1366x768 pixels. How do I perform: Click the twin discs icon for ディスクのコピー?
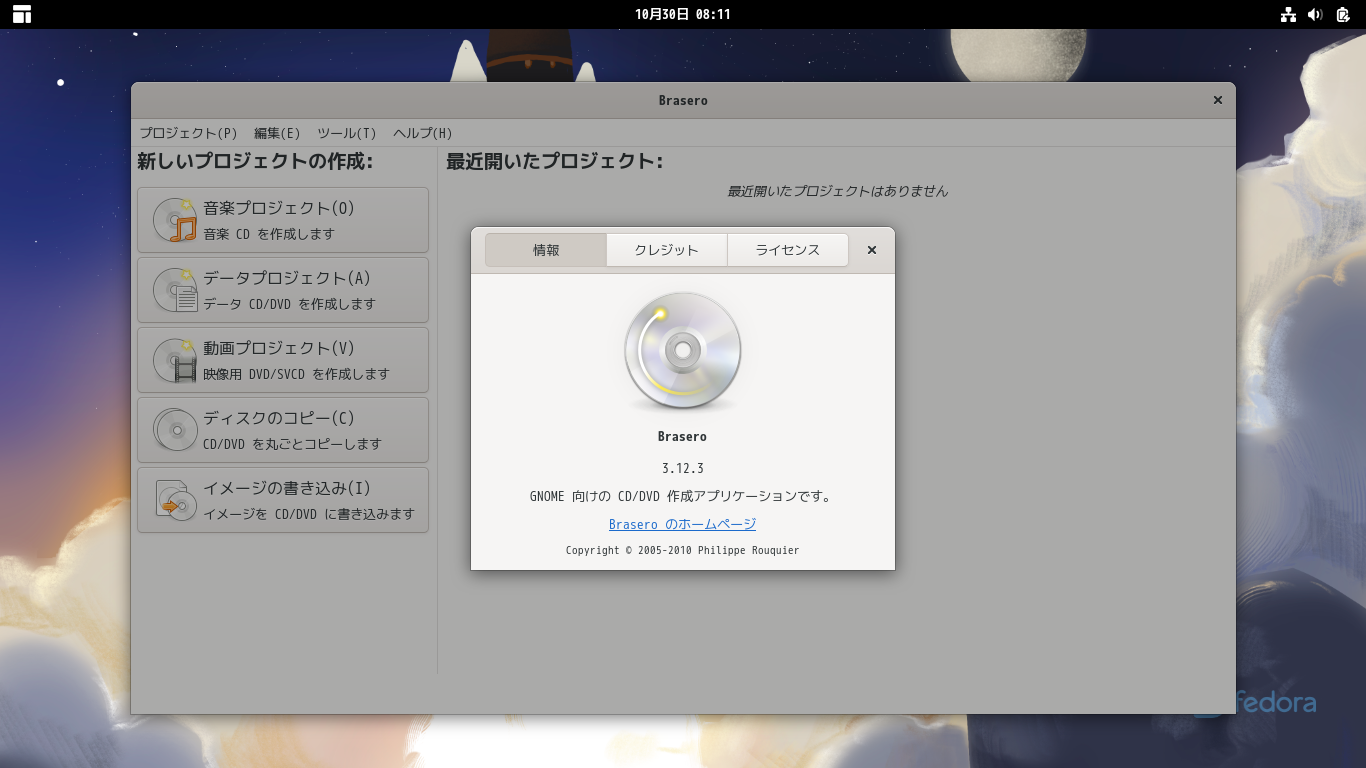coord(175,430)
